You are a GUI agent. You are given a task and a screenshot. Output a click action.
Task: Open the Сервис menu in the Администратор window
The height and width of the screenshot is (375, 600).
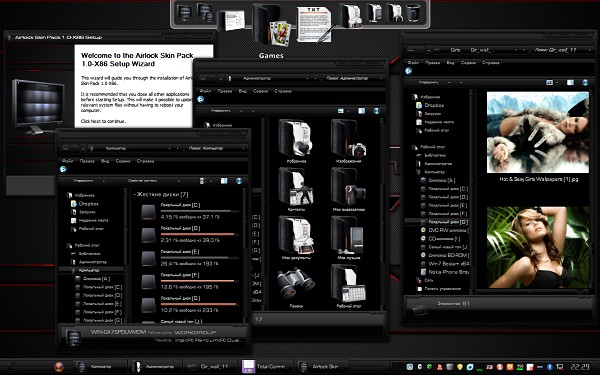click(x=260, y=91)
